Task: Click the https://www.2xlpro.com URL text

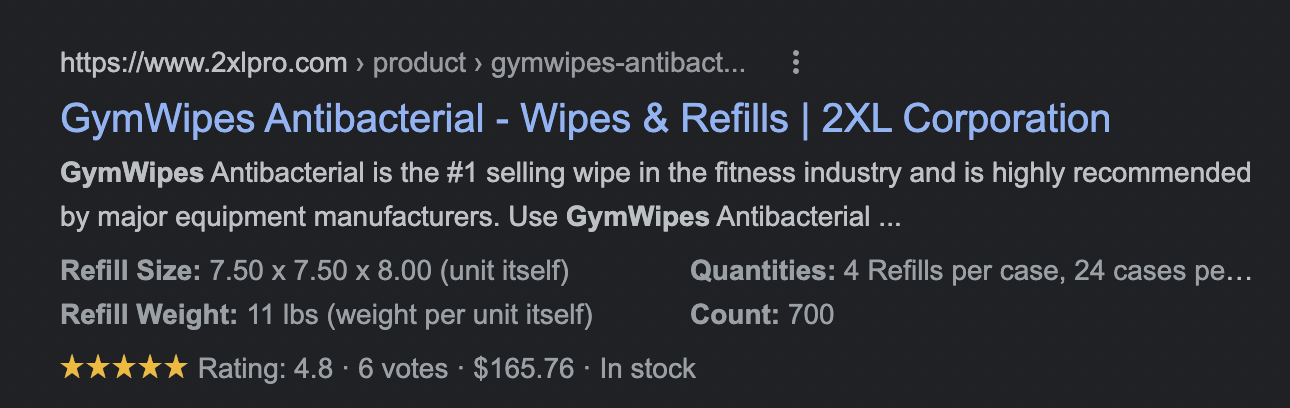Action: pos(204,64)
